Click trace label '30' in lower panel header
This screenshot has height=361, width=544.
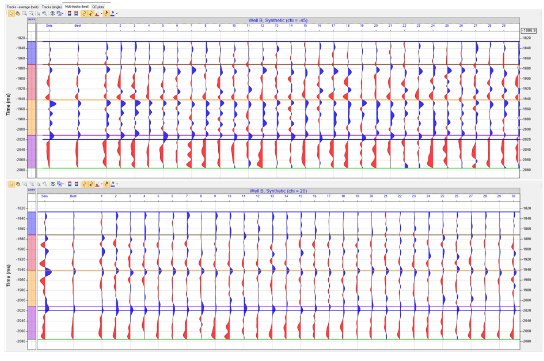pyautogui.click(x=513, y=196)
